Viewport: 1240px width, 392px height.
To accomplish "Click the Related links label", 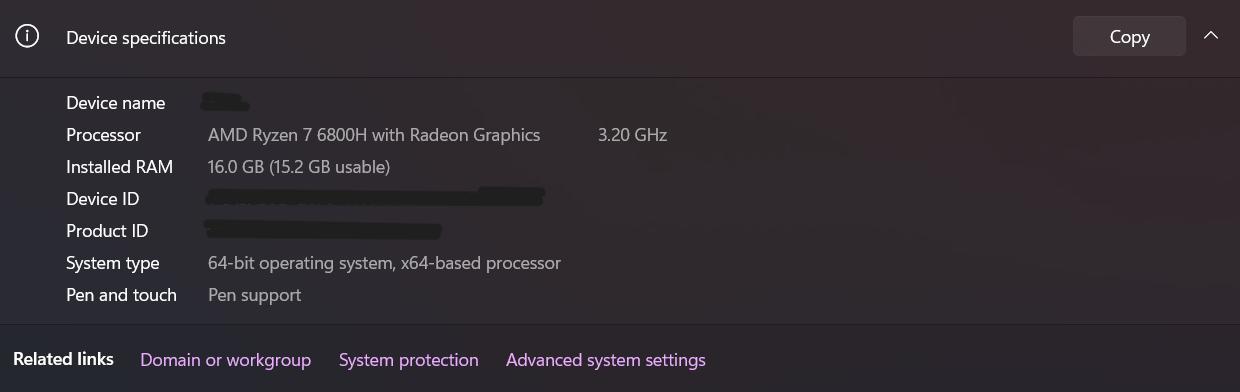I will (63, 359).
